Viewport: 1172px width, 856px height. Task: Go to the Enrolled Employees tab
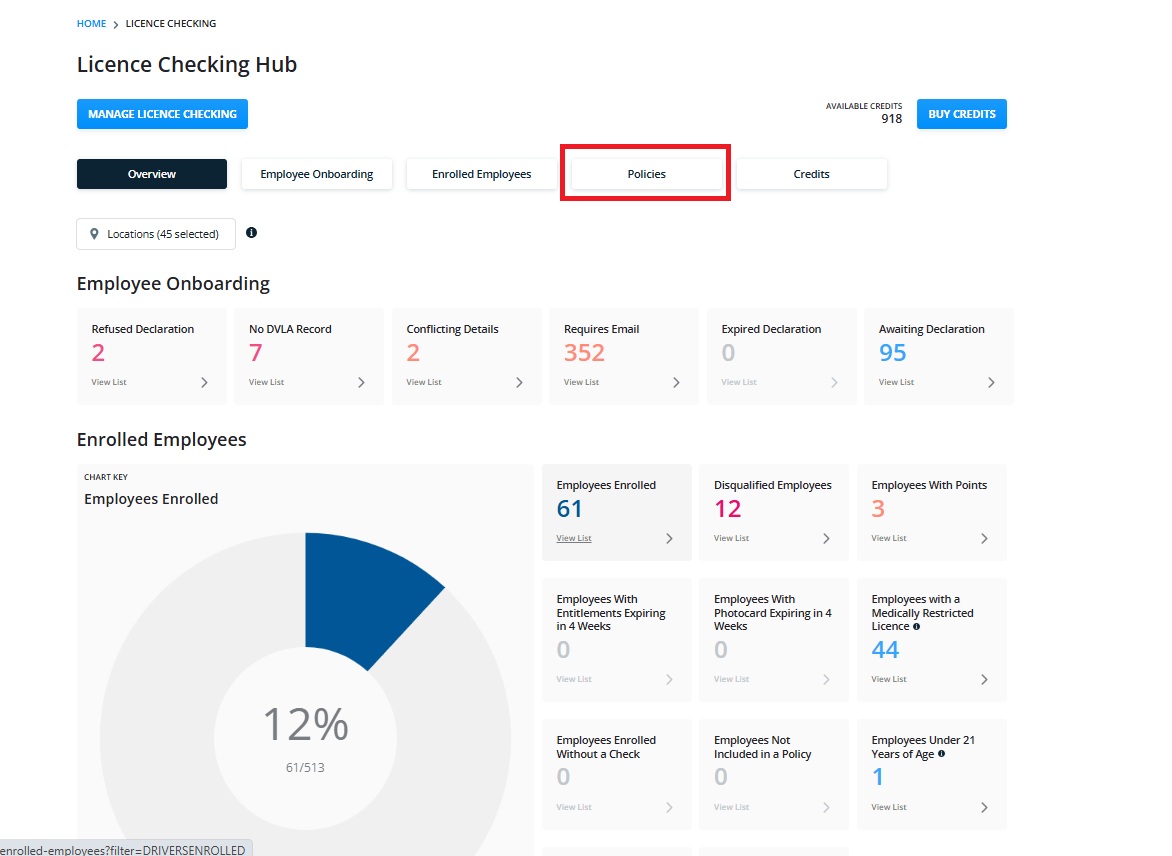(x=481, y=174)
